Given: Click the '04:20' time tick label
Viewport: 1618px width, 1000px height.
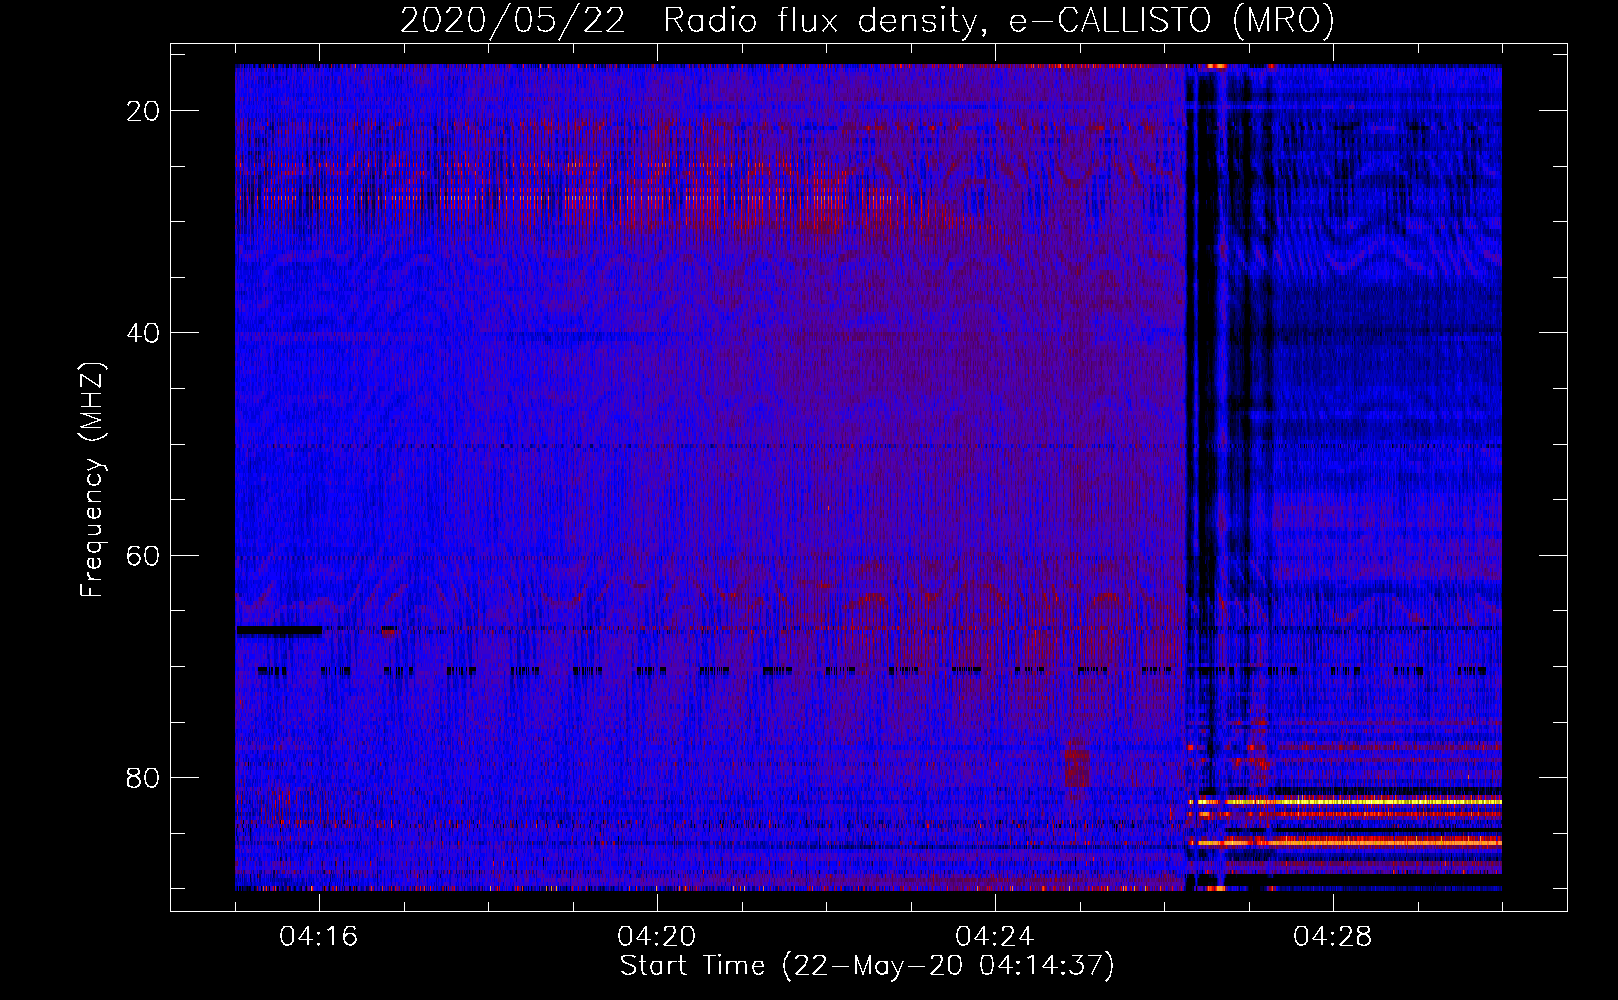Looking at the screenshot, I should (657, 937).
